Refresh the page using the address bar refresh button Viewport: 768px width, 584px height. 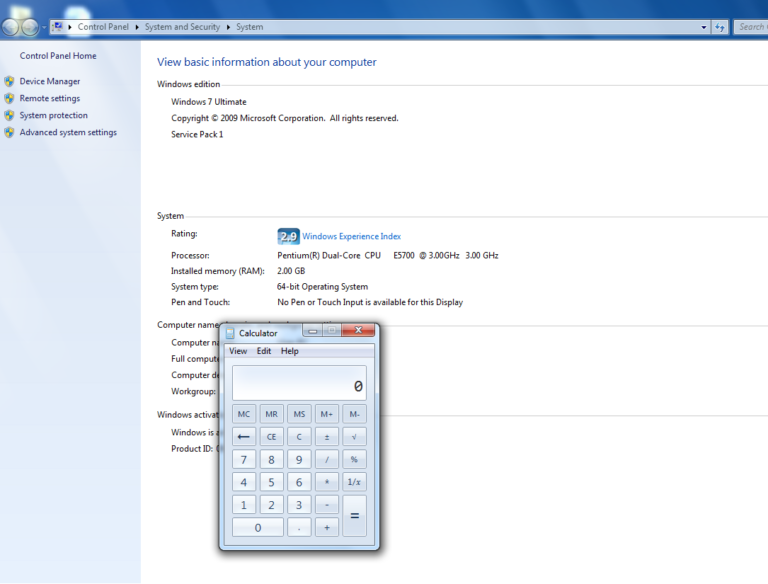coord(719,27)
